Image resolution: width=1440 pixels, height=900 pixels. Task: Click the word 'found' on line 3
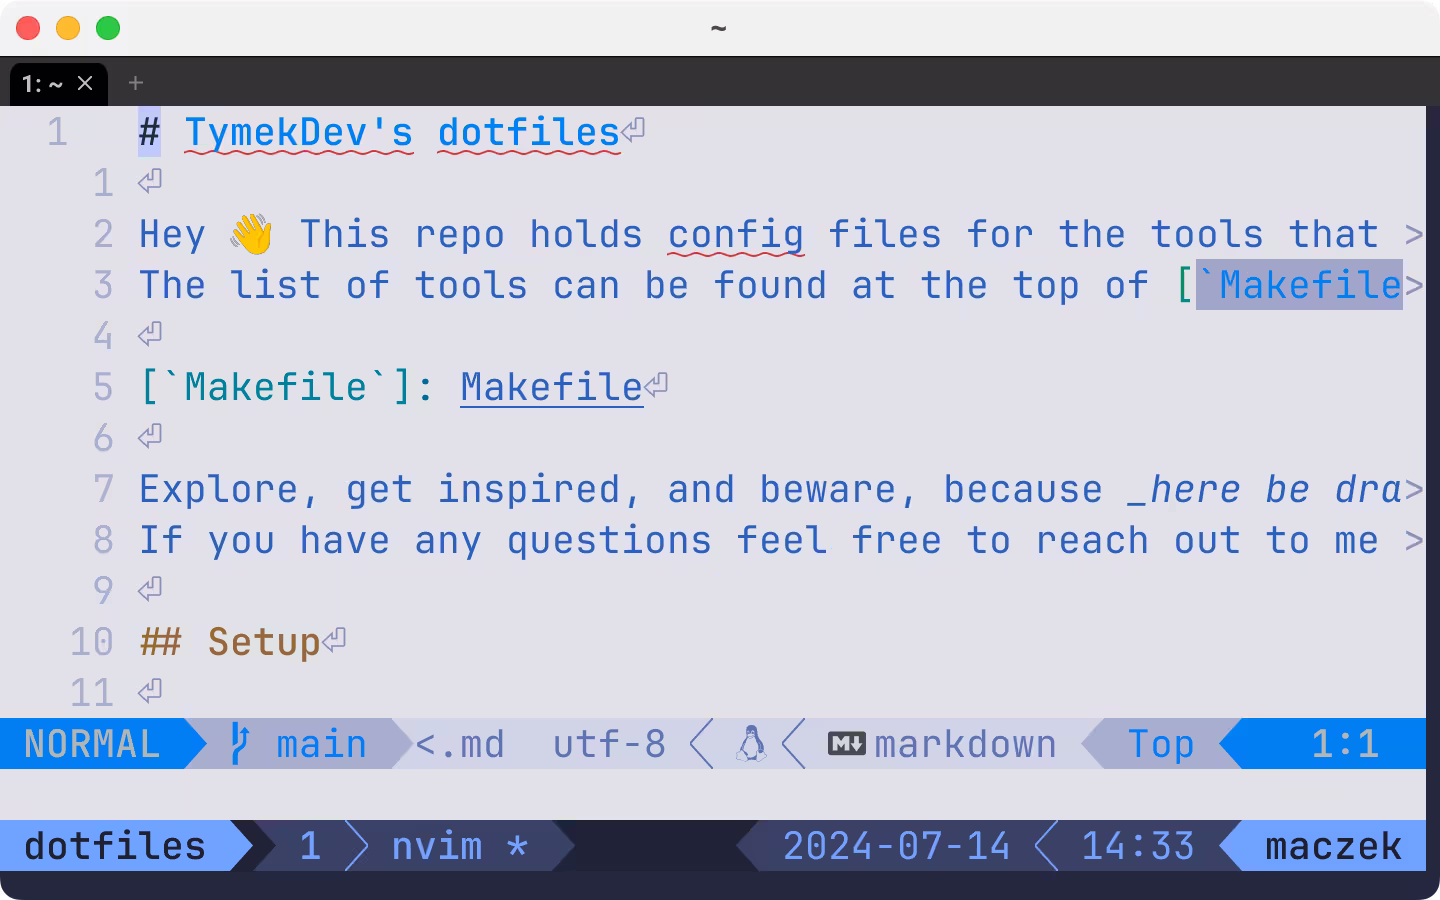point(770,285)
